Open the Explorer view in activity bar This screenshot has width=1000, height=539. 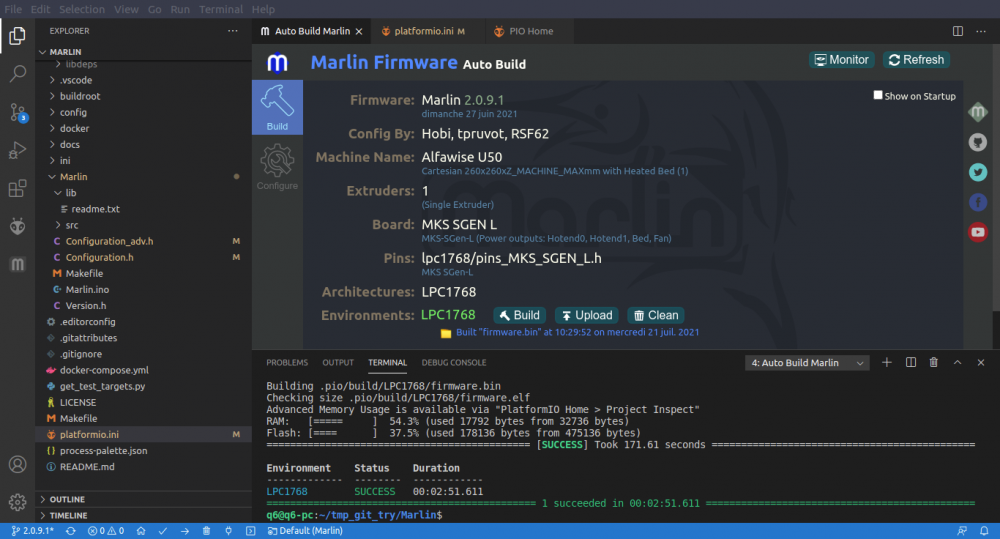(17, 36)
